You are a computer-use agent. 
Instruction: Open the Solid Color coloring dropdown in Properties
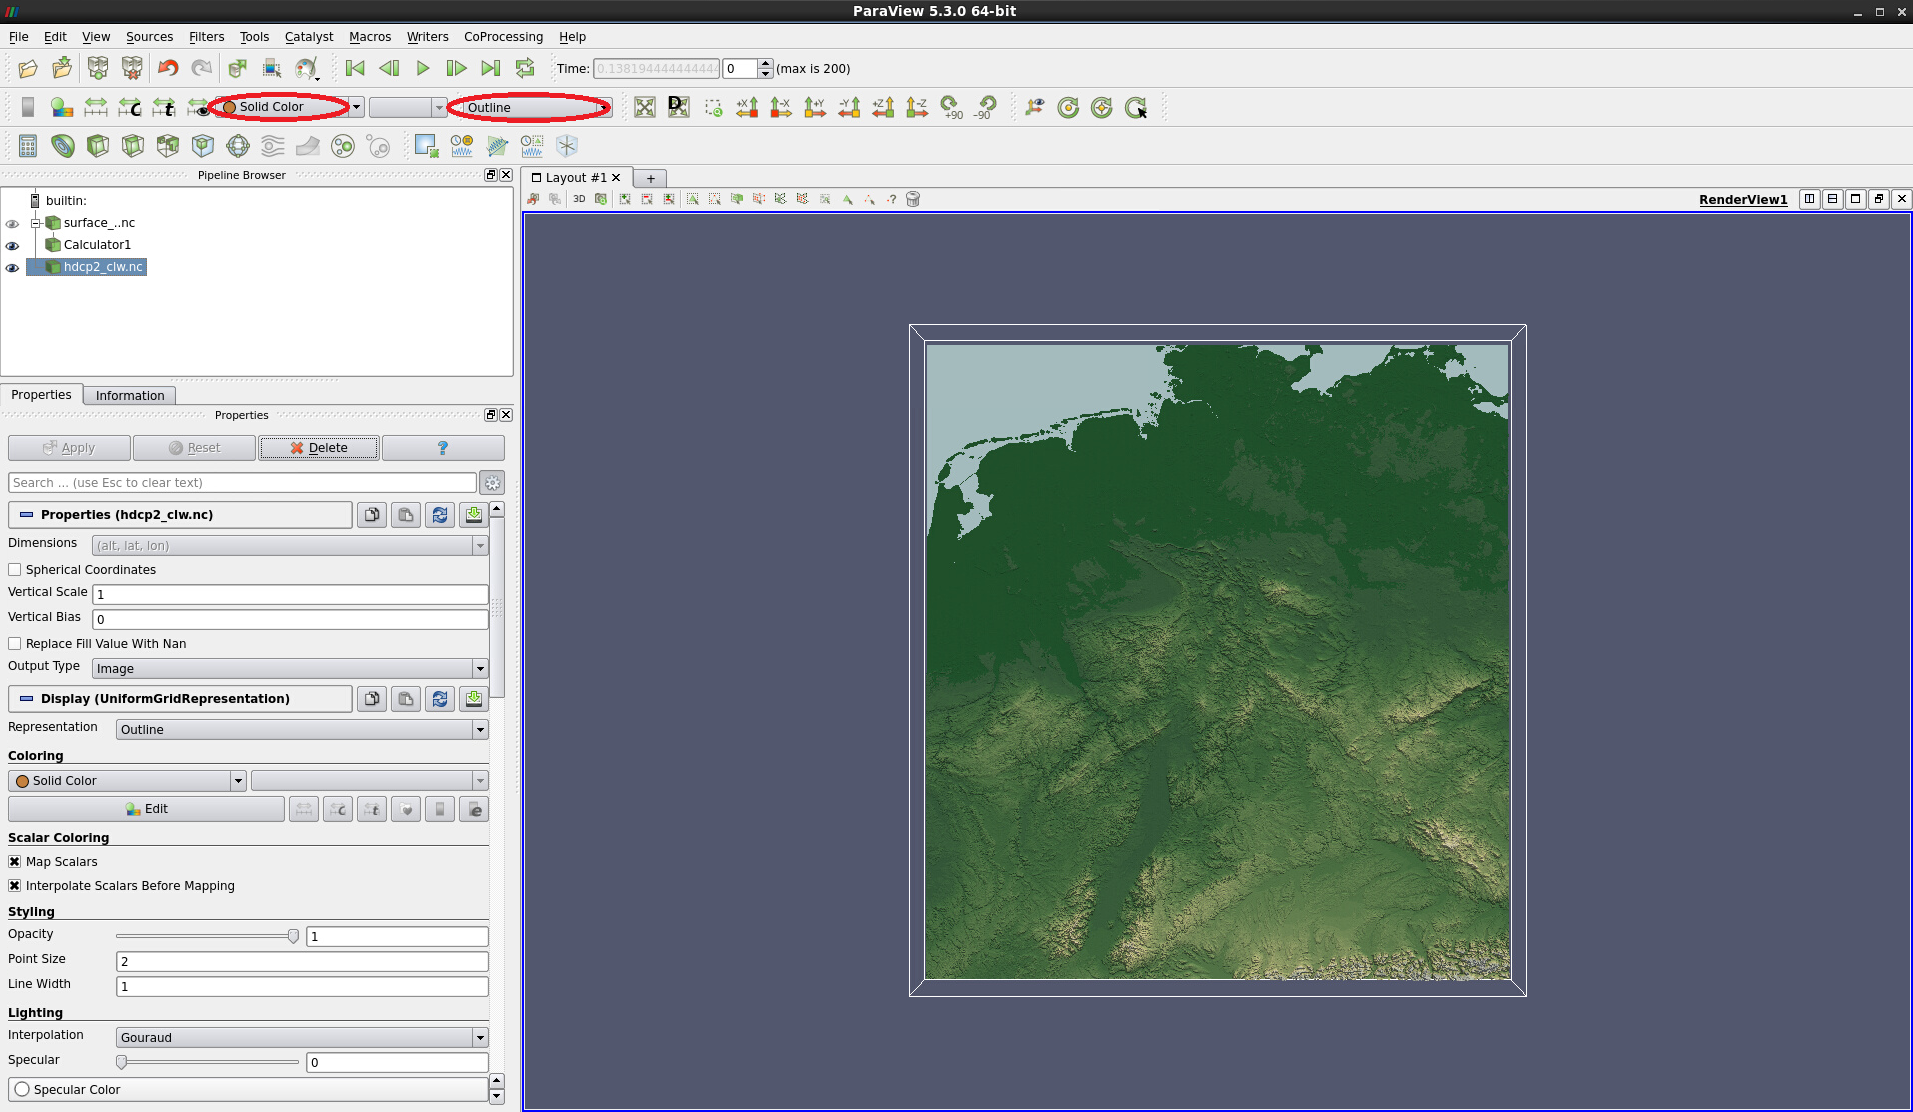pyautogui.click(x=127, y=781)
